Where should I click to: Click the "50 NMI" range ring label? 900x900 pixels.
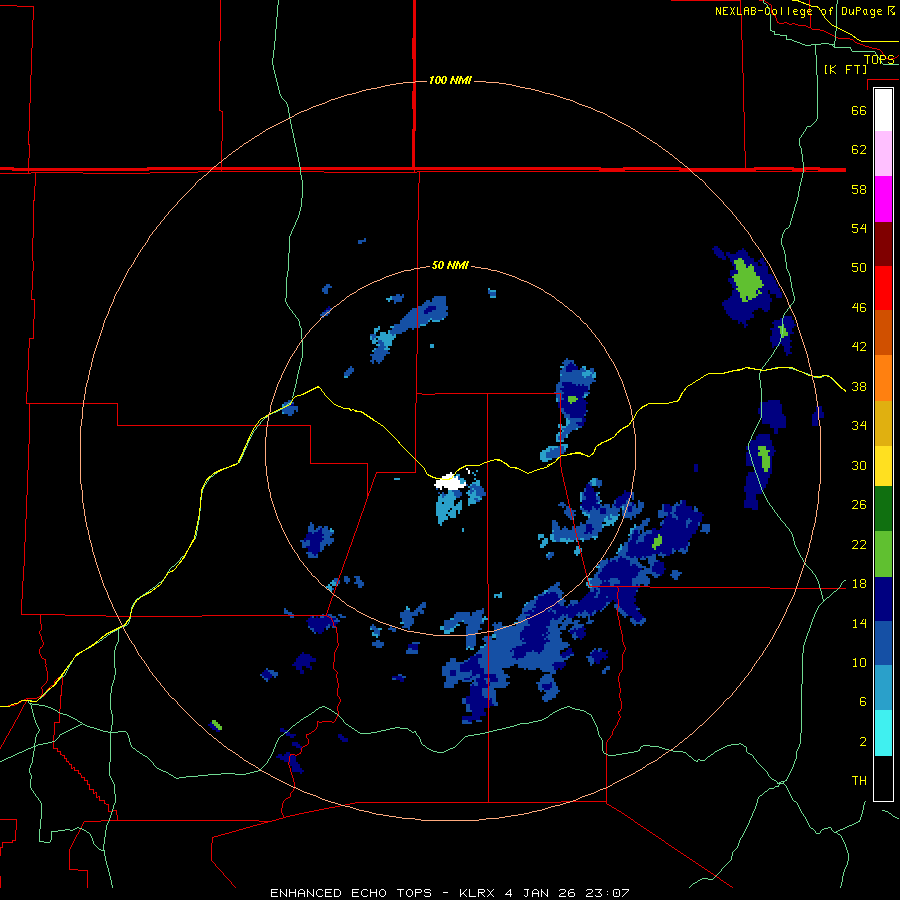click(450, 265)
